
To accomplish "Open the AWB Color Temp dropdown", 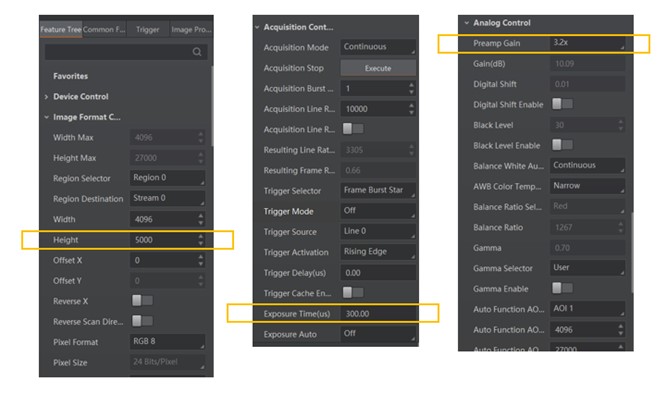I will [587, 186].
